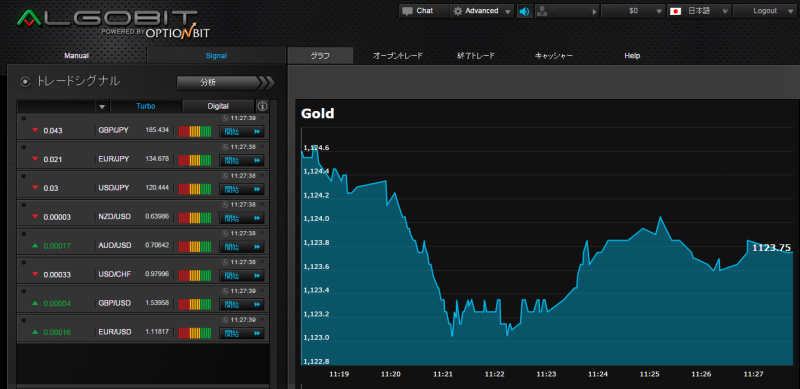This screenshot has width=800, height=389.
Task: Open the $0 balance dropdown
Action: point(633,11)
